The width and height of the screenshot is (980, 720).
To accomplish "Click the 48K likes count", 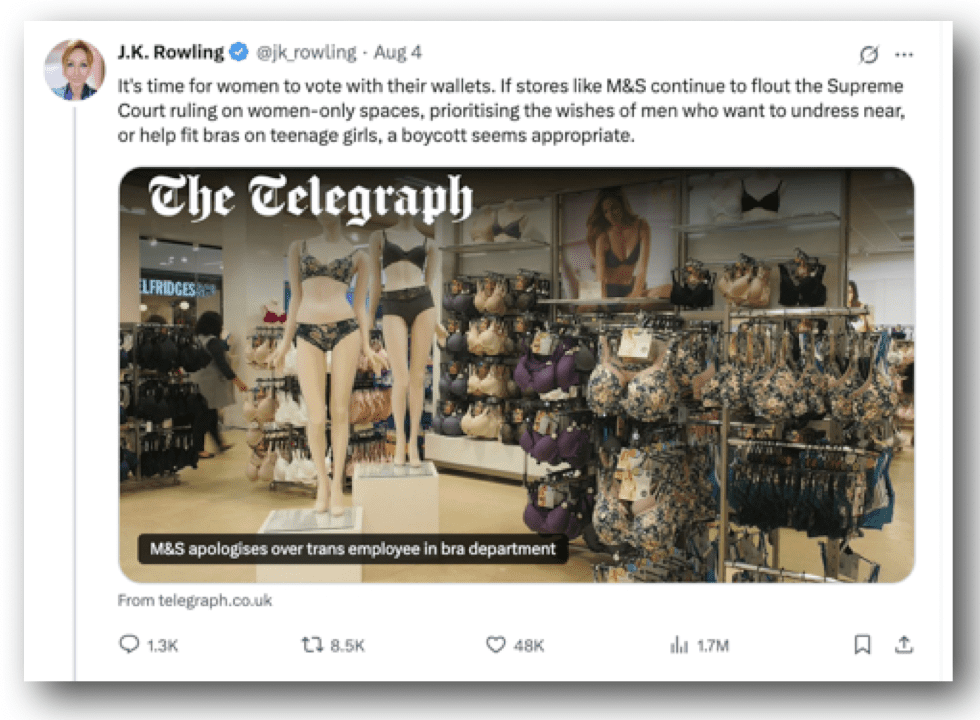I will tap(529, 646).
